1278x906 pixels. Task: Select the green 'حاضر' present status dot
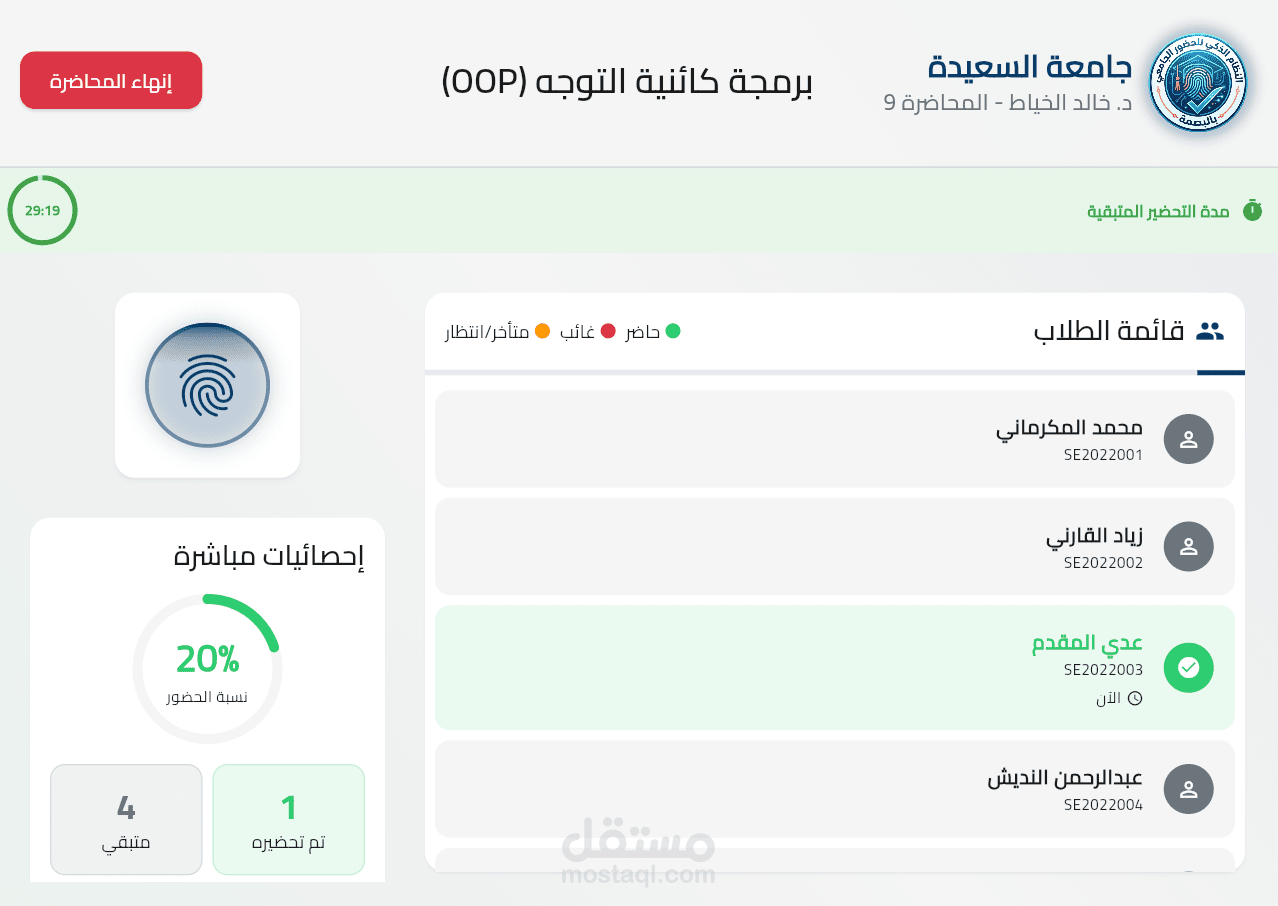pyautogui.click(x=673, y=331)
